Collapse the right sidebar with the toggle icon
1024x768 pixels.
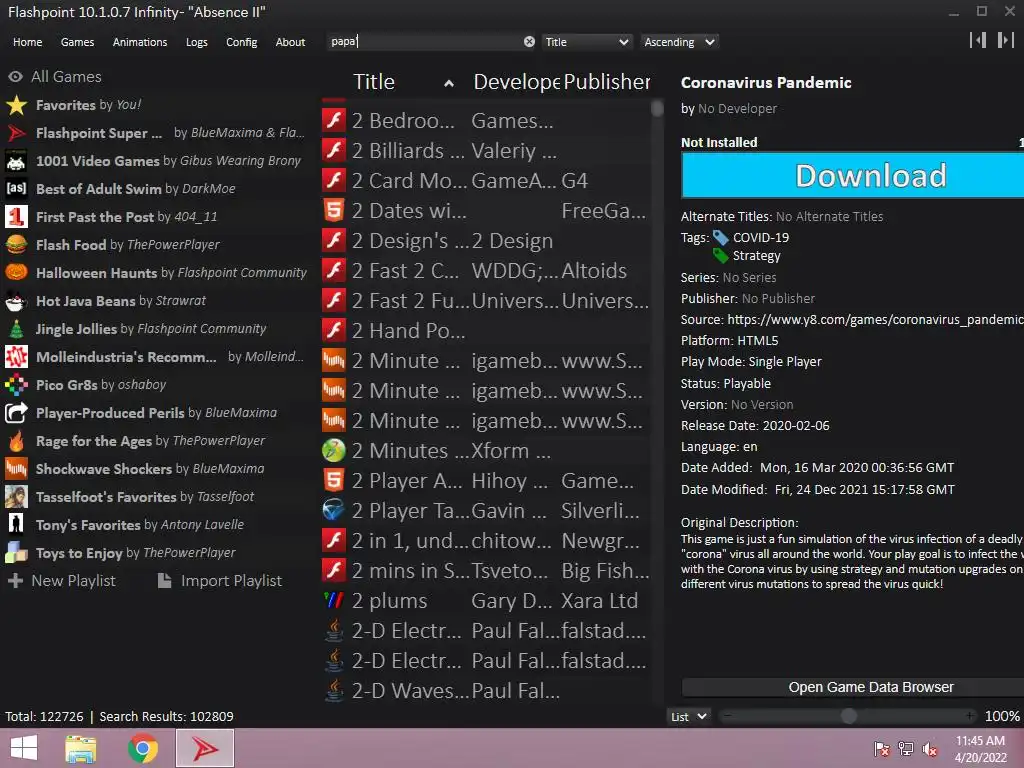click(1006, 40)
